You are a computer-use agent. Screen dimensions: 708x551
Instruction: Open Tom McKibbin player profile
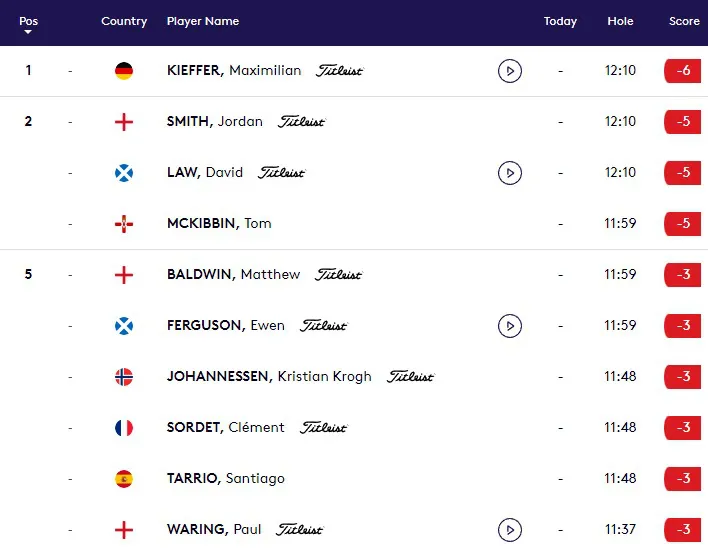pos(219,224)
